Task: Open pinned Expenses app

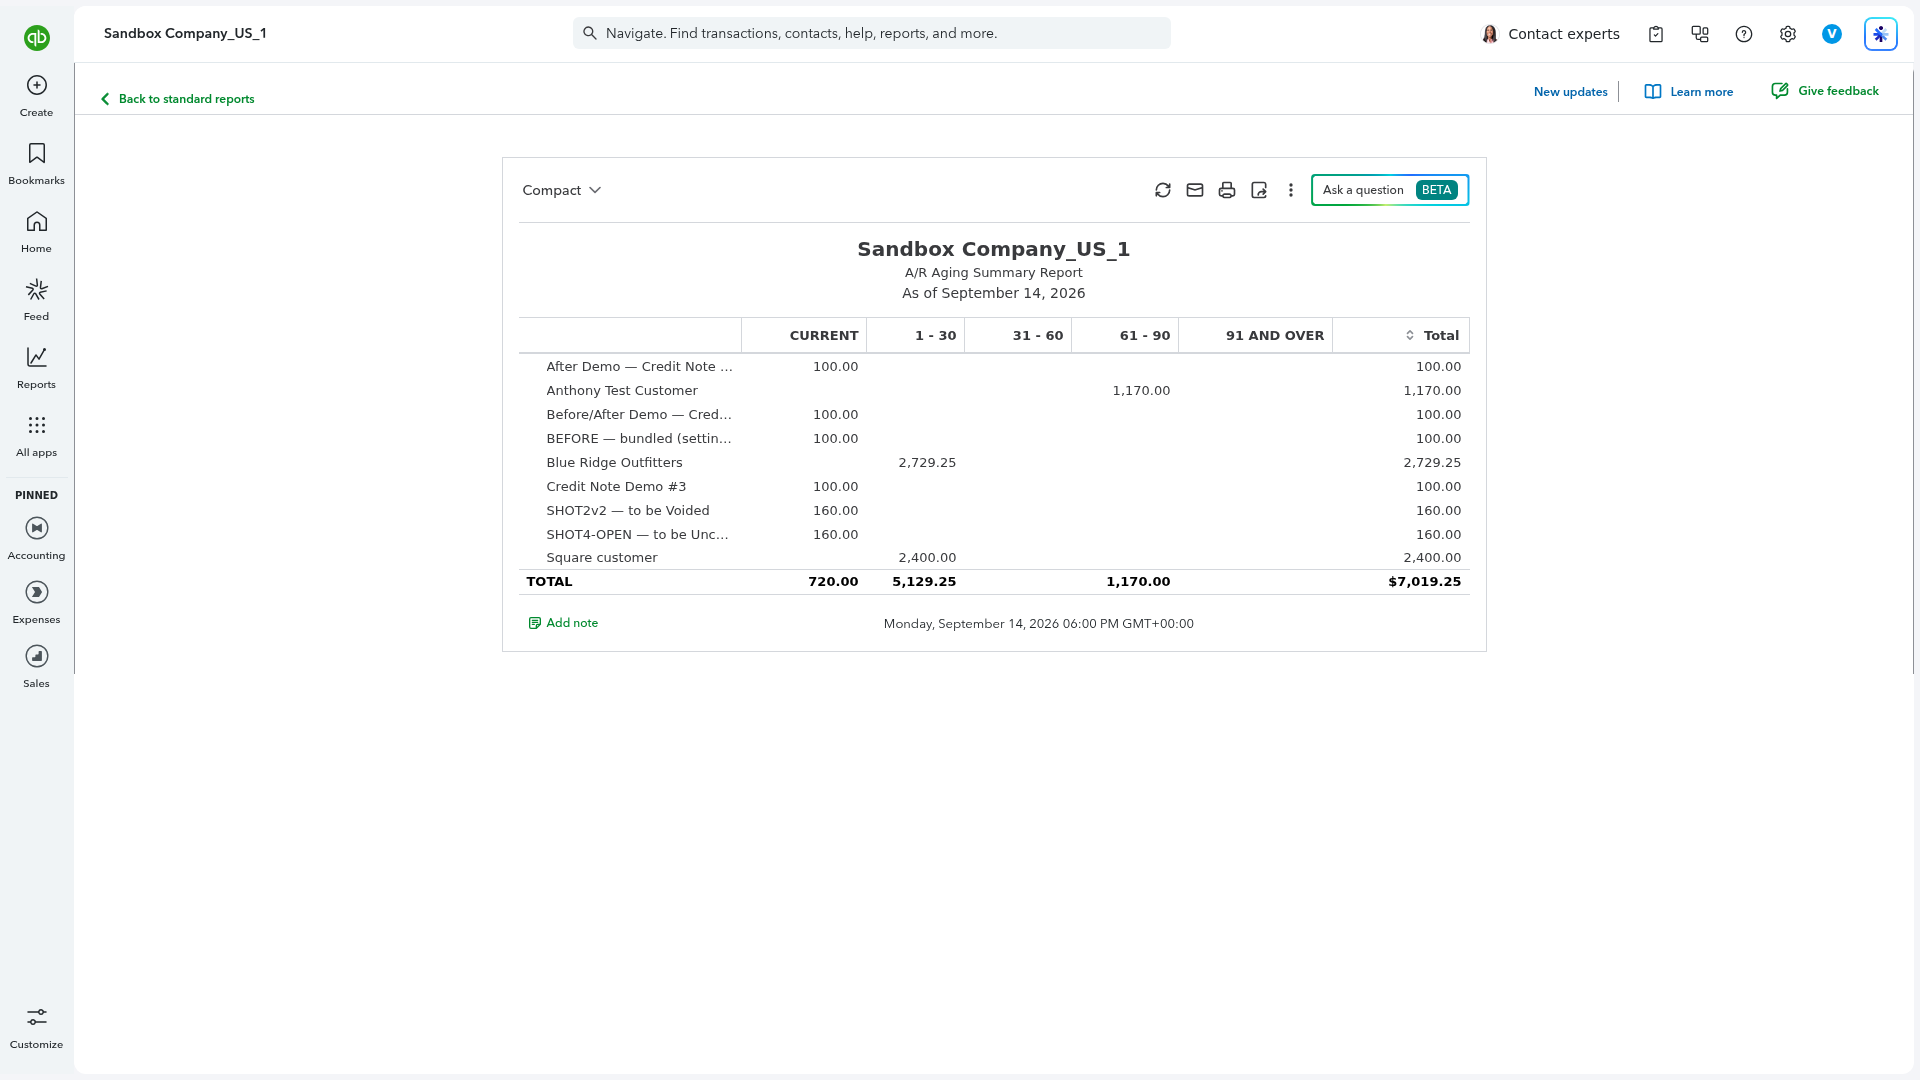Action: click(x=37, y=603)
